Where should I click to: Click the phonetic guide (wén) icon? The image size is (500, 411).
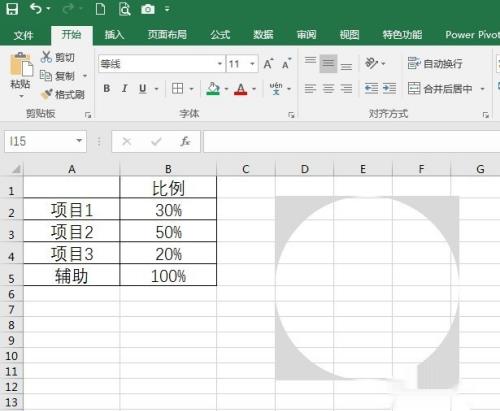[x=276, y=89]
